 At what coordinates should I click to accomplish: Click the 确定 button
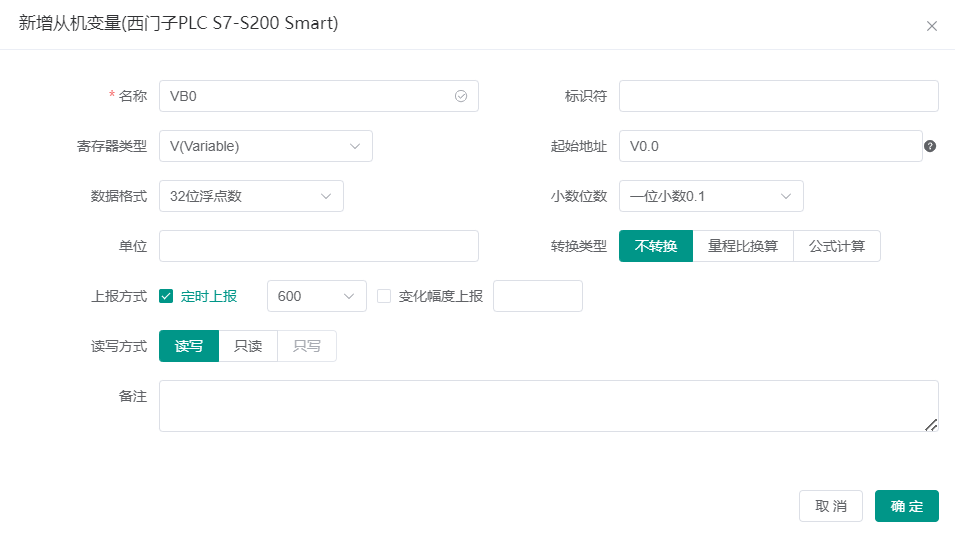click(907, 506)
